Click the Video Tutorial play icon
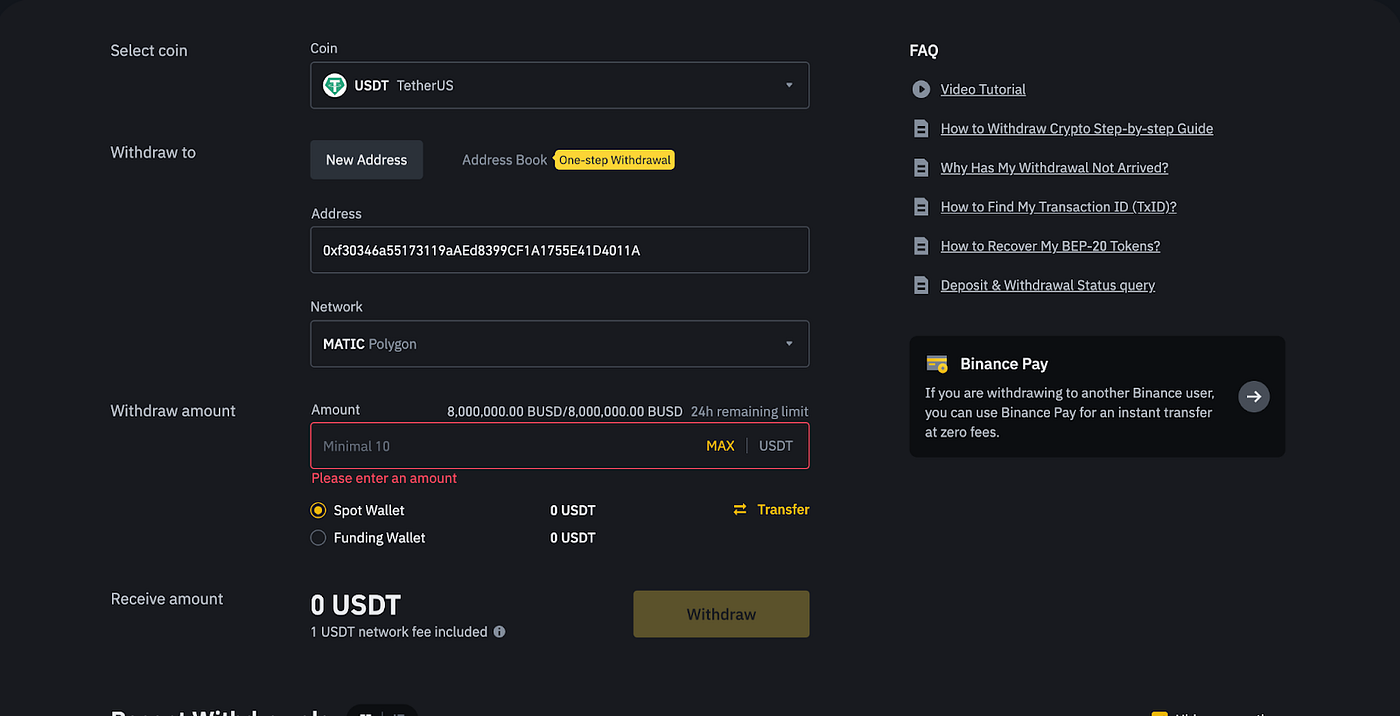Image resolution: width=1400 pixels, height=716 pixels. click(921, 89)
